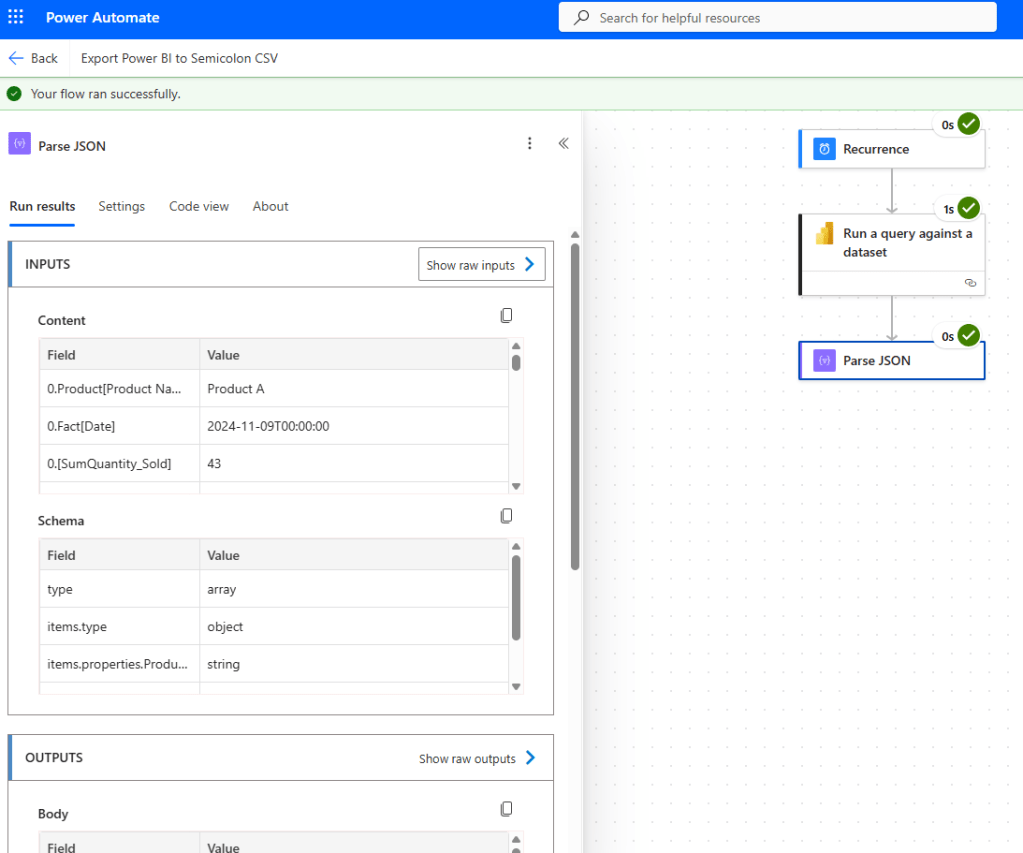This screenshot has height=853, width=1023.
Task: Click the search for helpful resources field
Action: (x=777, y=17)
